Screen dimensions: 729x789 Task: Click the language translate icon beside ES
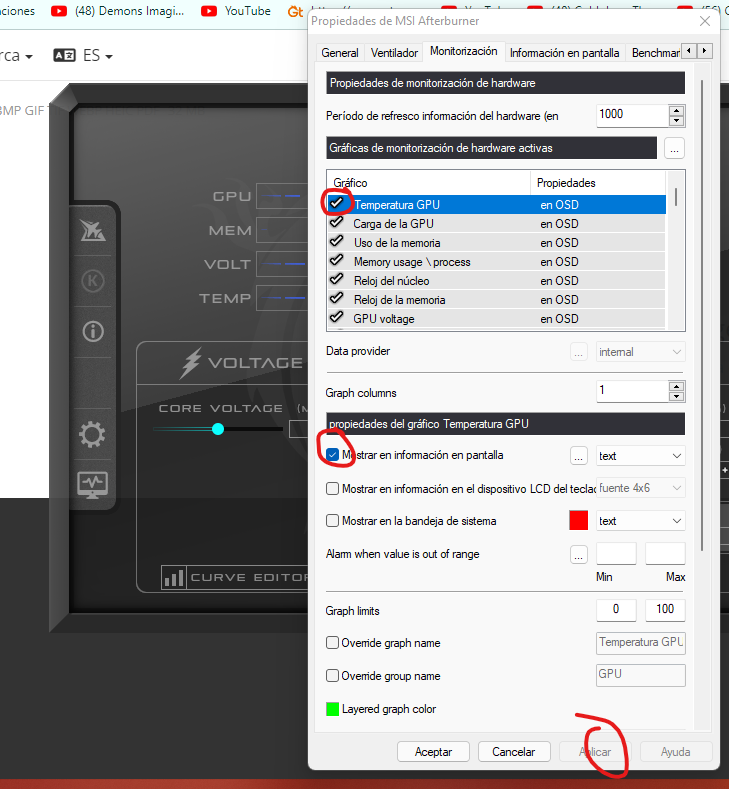click(x=64, y=55)
